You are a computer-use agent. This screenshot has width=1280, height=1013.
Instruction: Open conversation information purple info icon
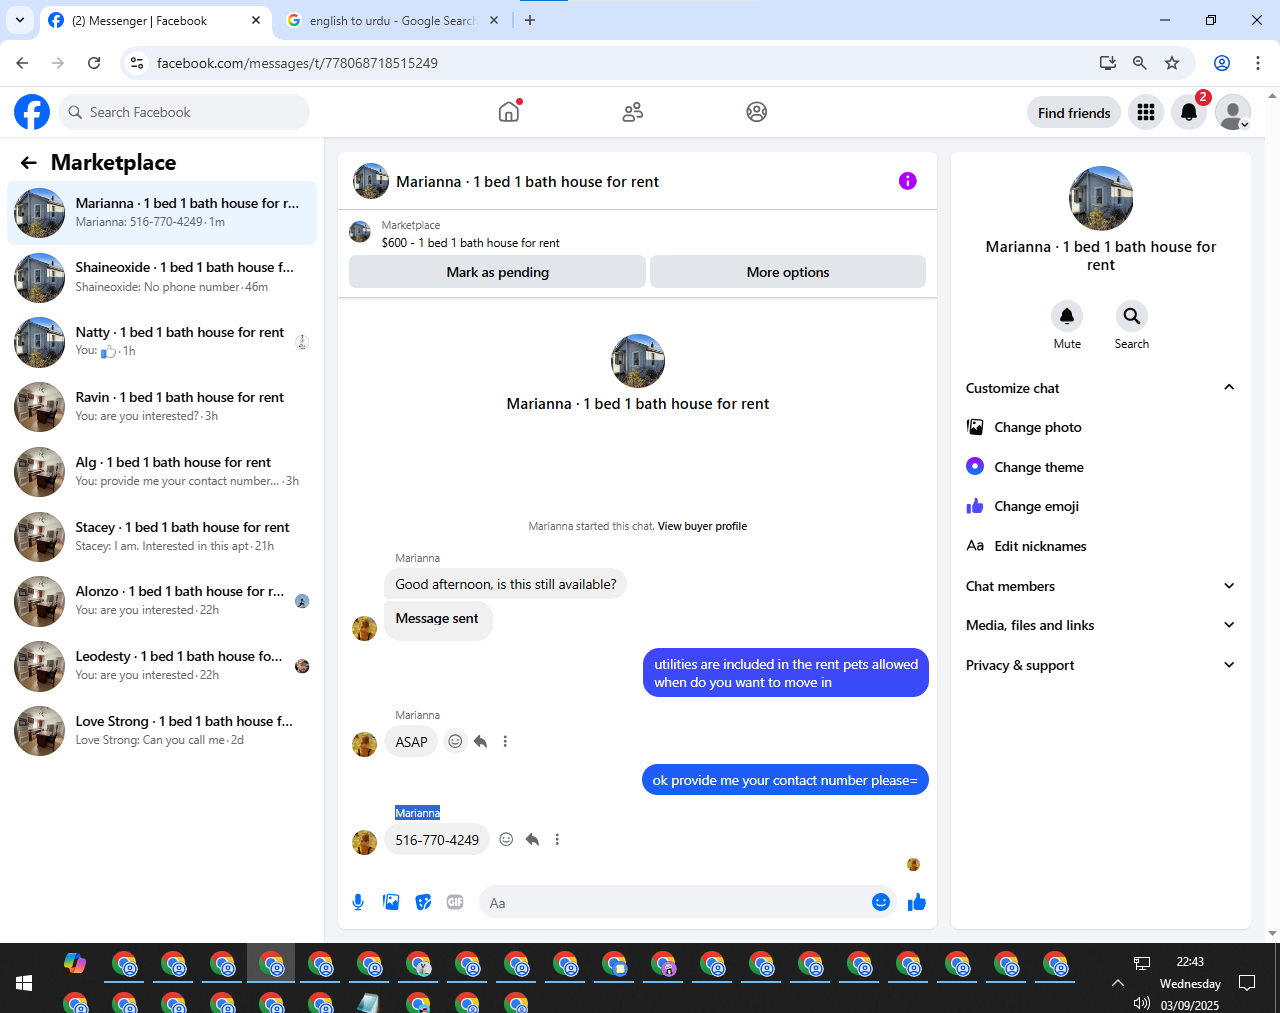[x=908, y=181]
